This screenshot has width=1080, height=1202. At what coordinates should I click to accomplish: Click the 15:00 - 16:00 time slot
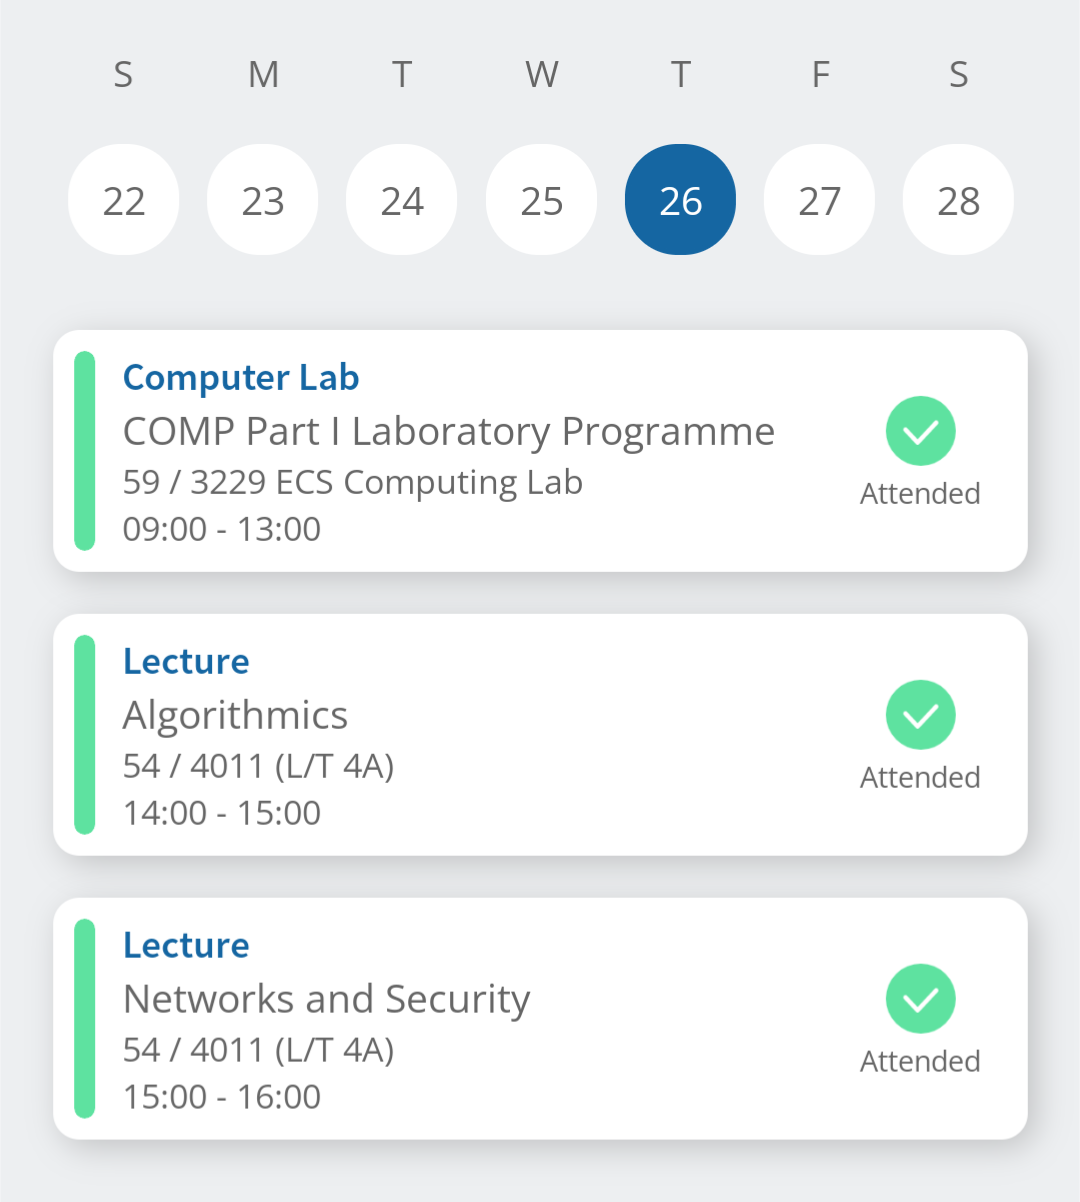222,1097
